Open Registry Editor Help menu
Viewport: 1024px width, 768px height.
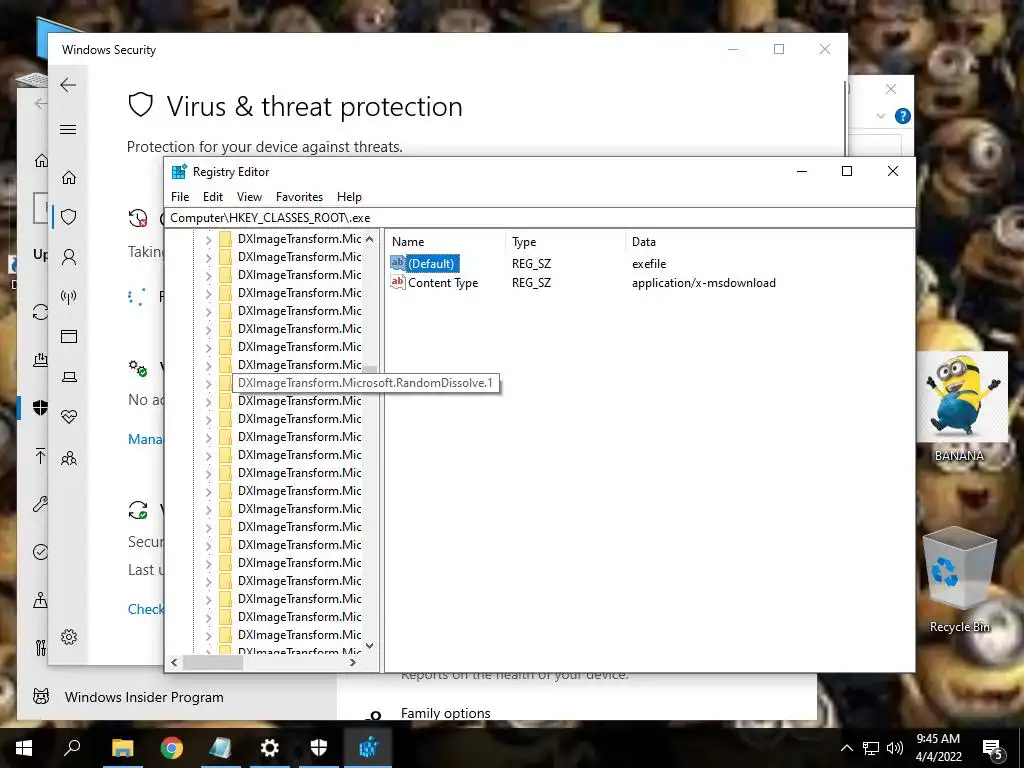coord(349,197)
